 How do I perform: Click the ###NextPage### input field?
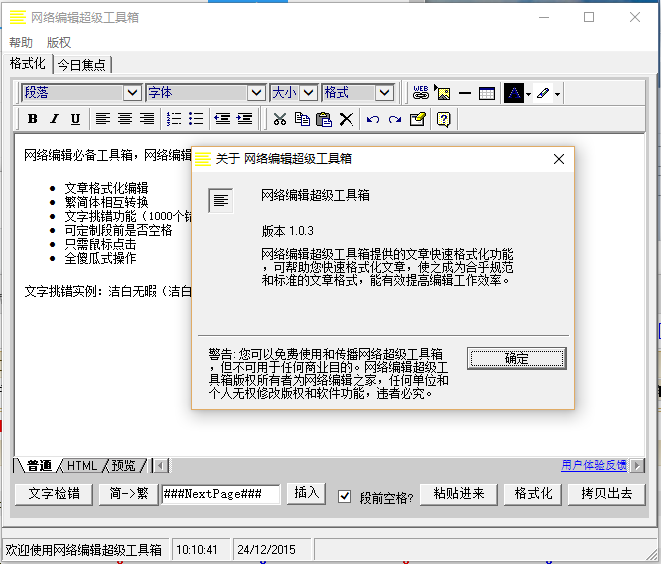221,494
